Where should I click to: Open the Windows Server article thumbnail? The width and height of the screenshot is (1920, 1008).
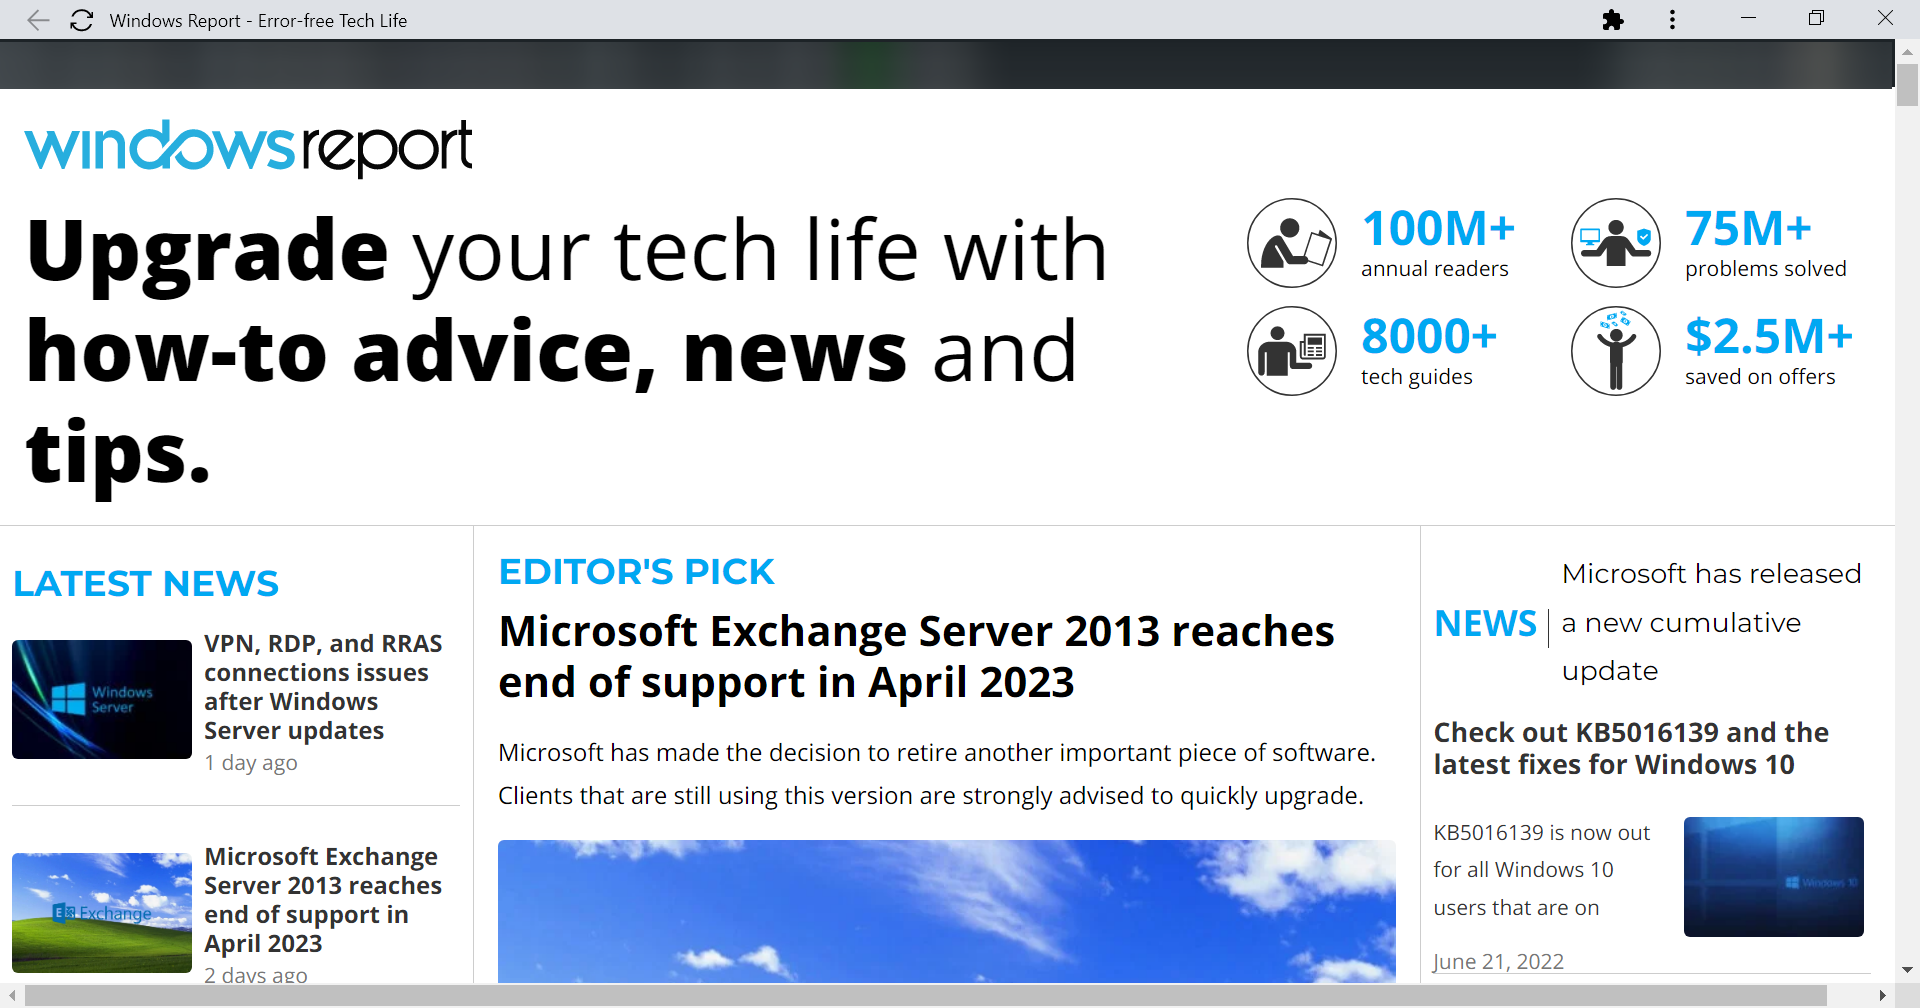(x=102, y=699)
